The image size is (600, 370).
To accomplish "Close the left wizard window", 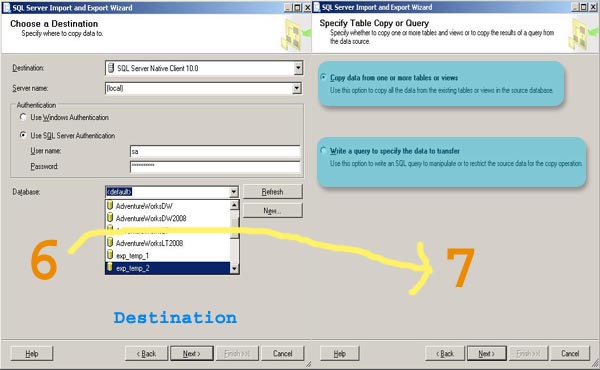I will click(307, 8).
